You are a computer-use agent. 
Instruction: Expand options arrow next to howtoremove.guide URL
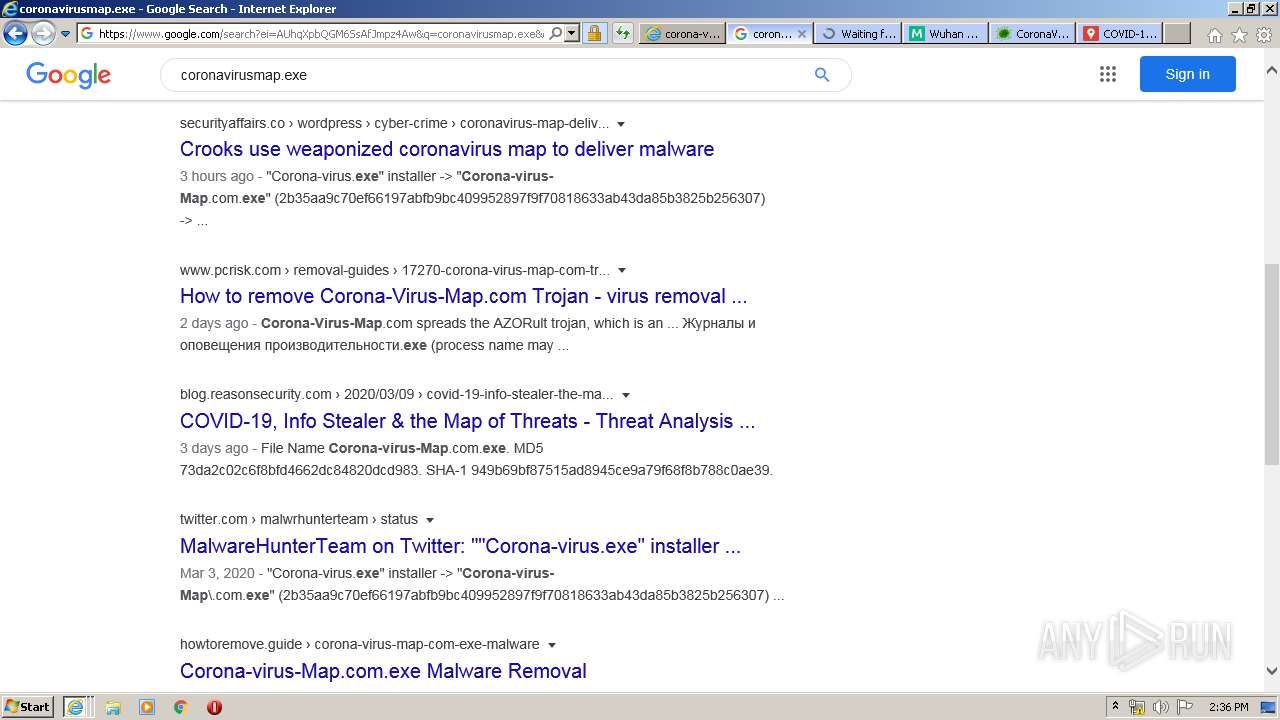(x=551, y=645)
